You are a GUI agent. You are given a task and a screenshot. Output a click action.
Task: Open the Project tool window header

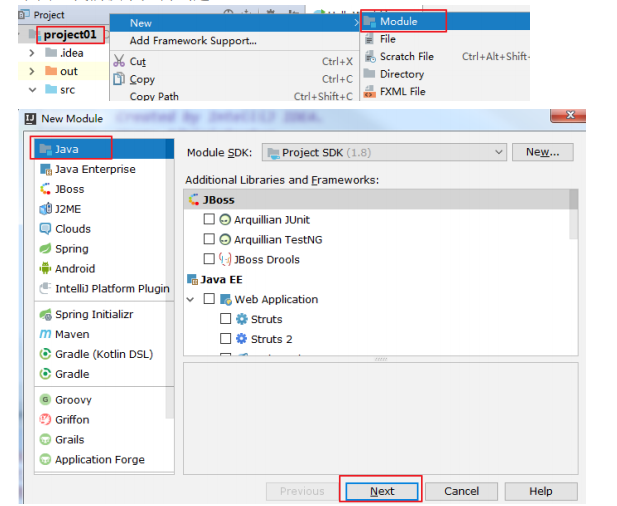[49, 15]
